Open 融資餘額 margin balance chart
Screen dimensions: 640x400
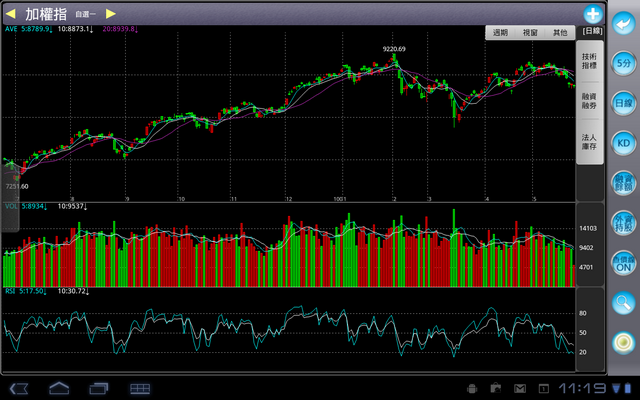coord(624,183)
